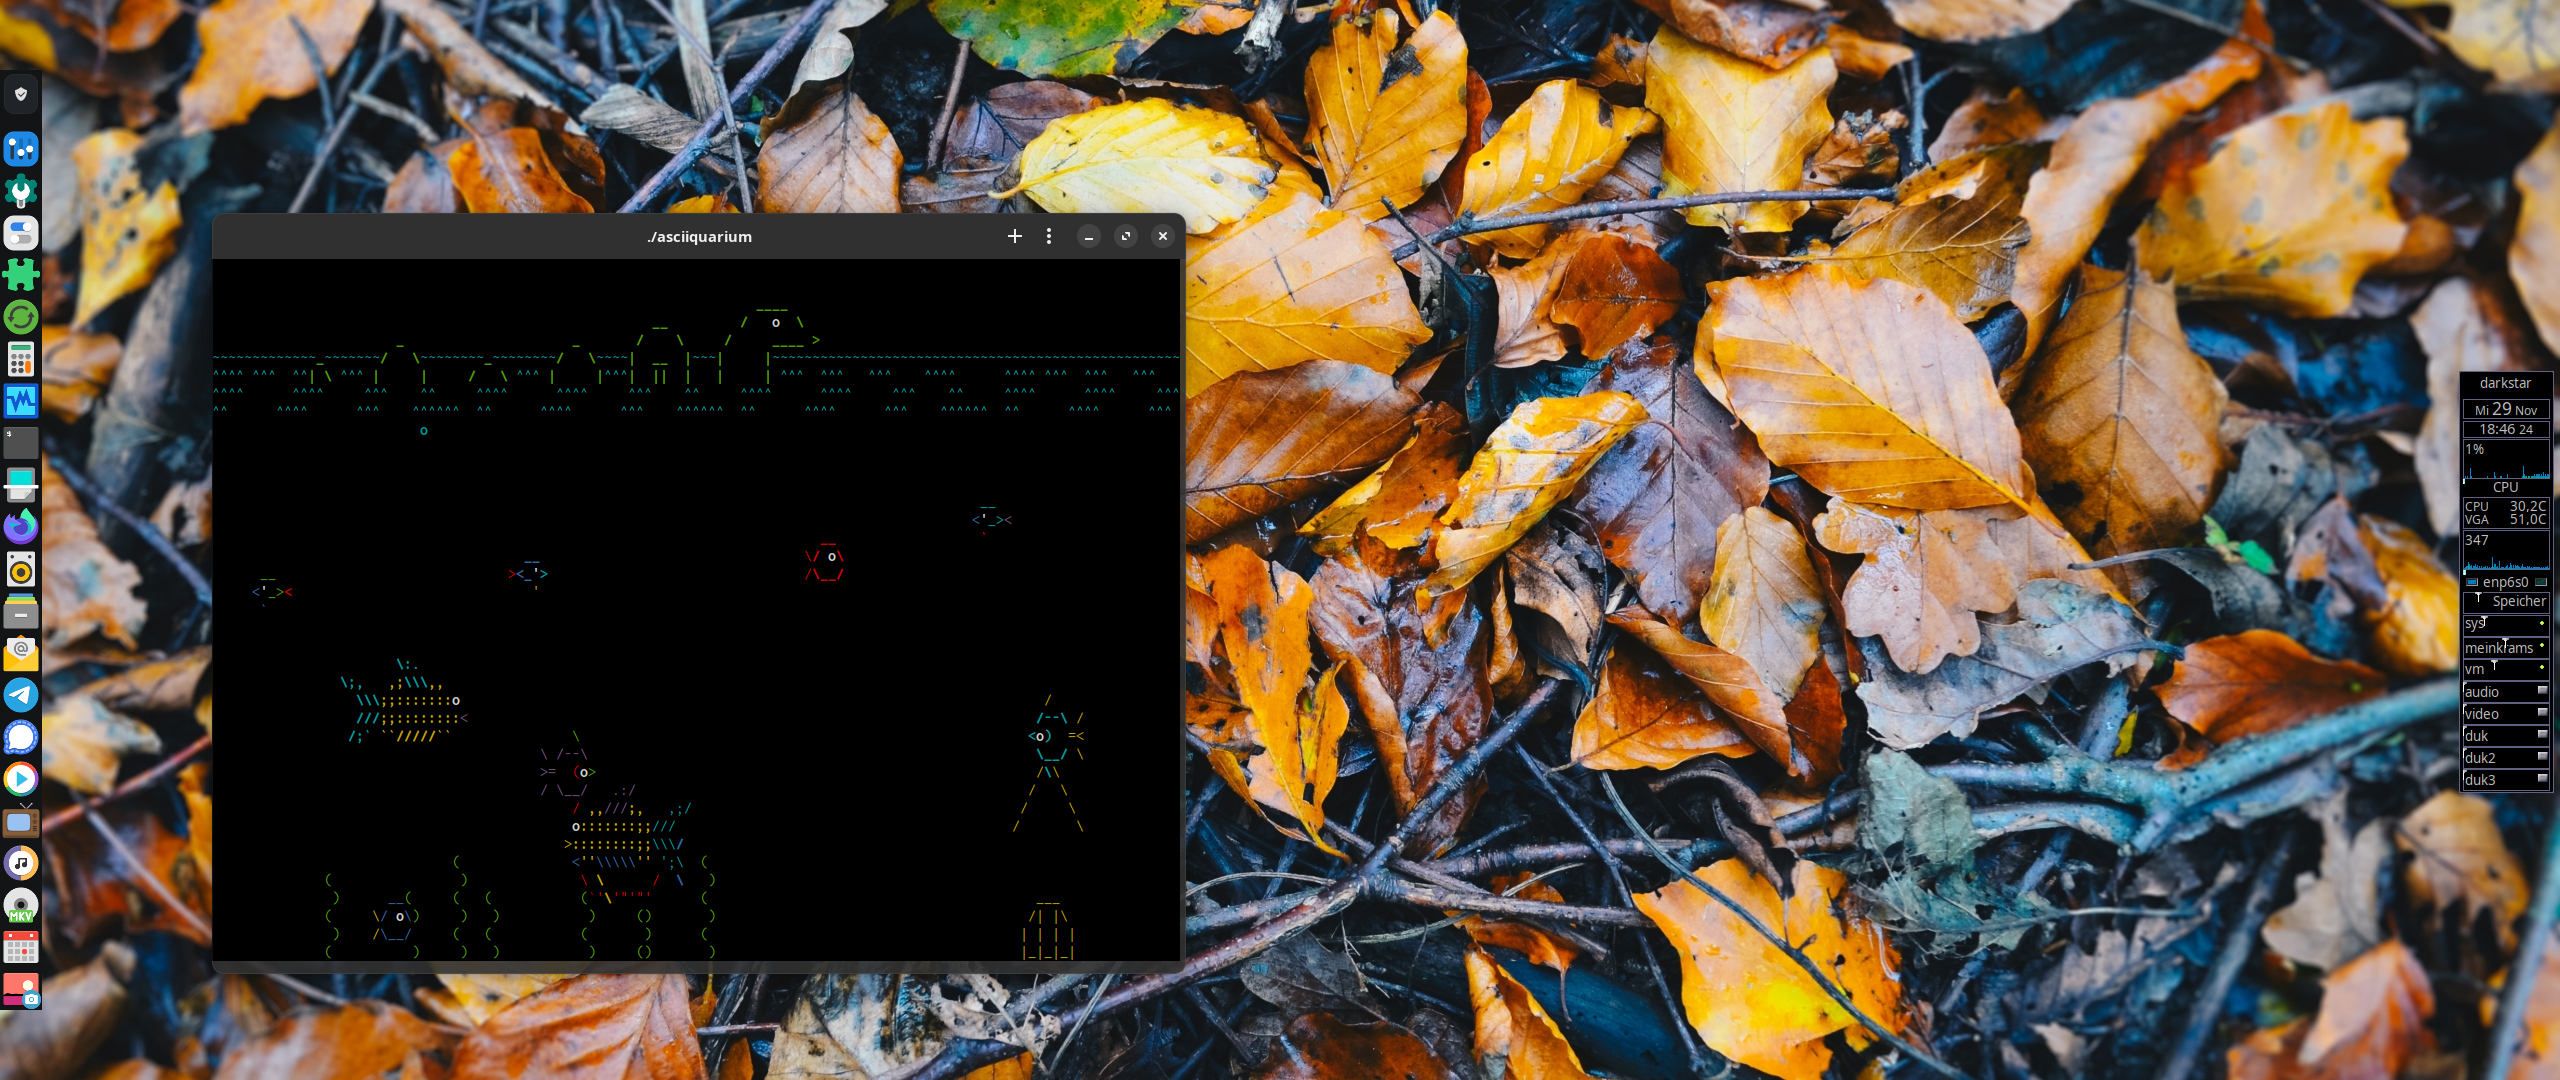The height and width of the screenshot is (1080, 2560).
Task: Expand the CPU monitor label
Action: pyautogui.click(x=2505, y=487)
